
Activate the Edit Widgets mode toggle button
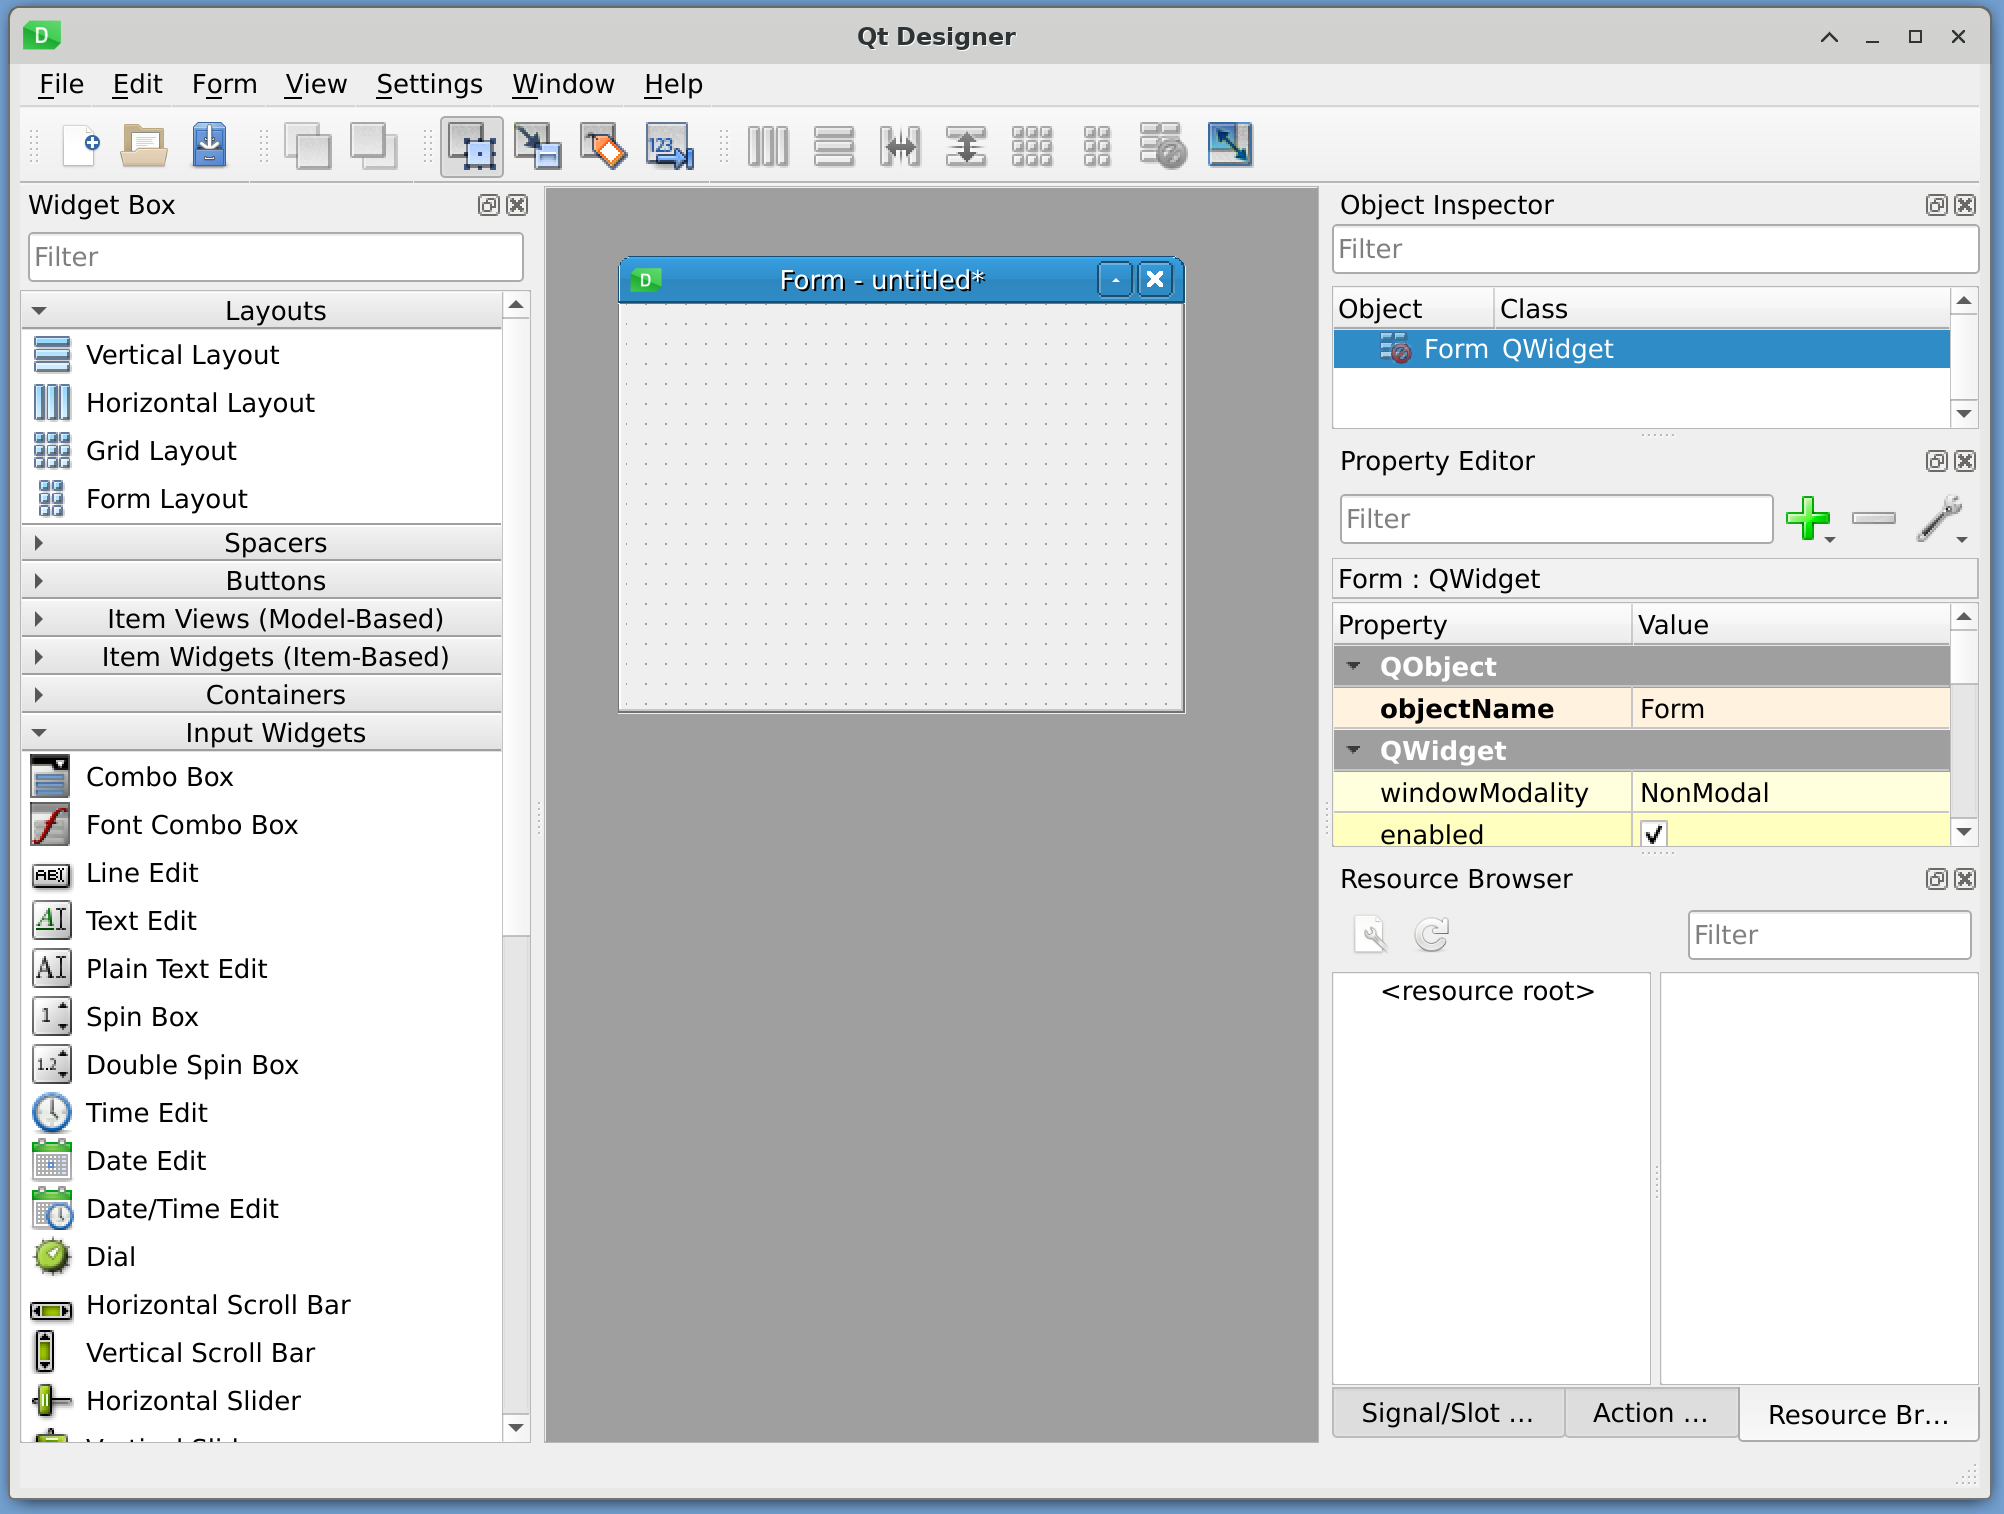pyautogui.click(x=471, y=146)
